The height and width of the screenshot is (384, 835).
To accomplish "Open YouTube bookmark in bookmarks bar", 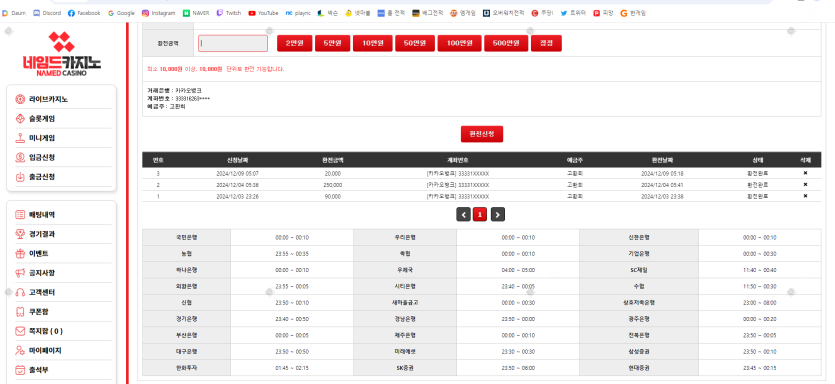I will tap(264, 13).
